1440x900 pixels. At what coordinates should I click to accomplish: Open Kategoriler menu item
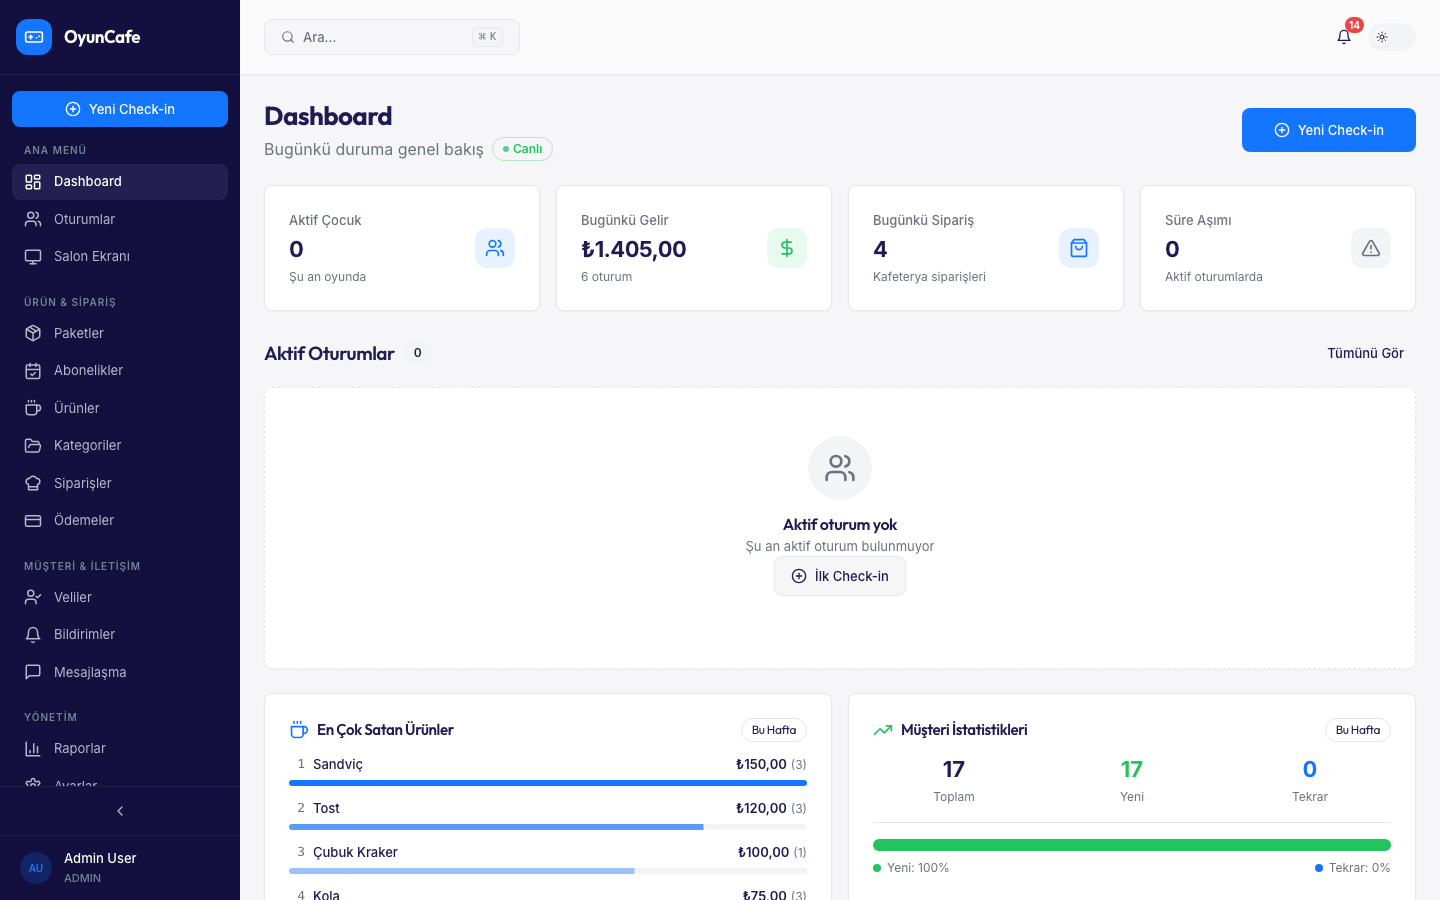coord(120,445)
